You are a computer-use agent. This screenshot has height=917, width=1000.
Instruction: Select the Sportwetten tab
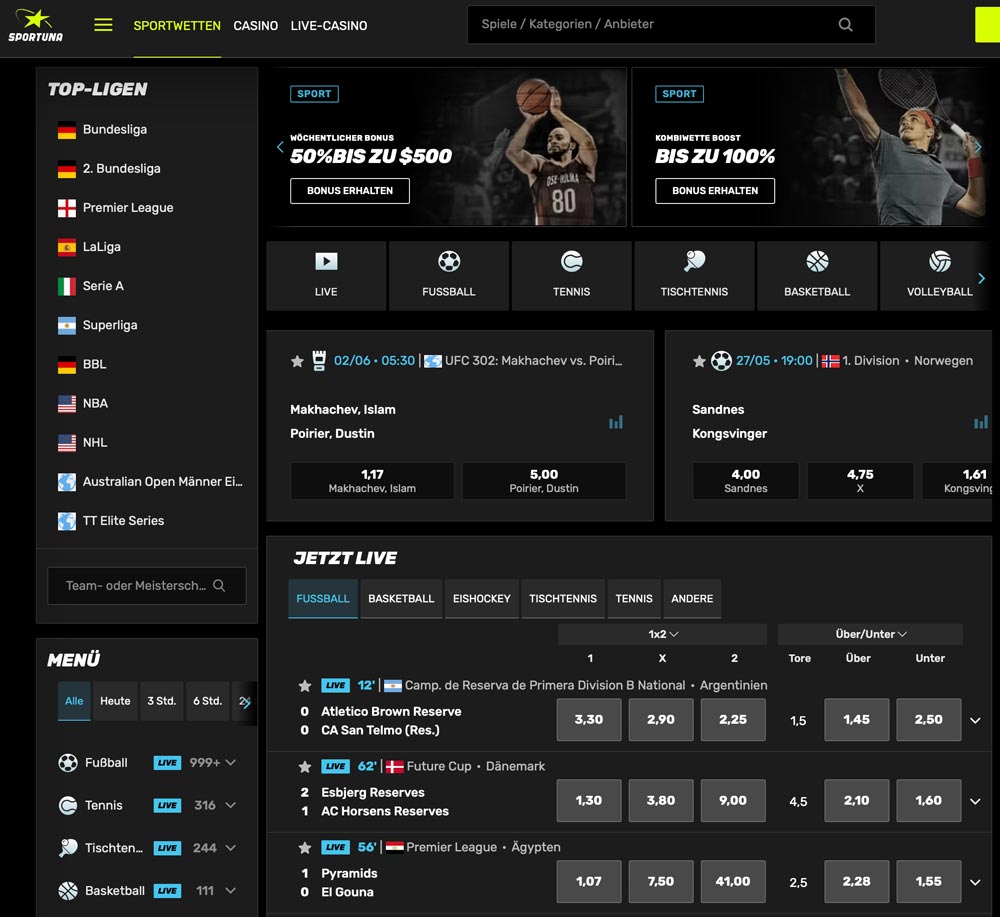[x=177, y=26]
